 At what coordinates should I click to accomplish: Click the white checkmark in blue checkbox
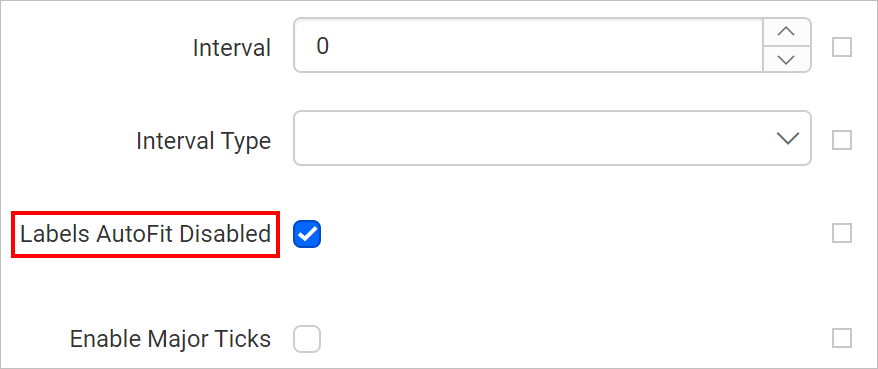(307, 235)
